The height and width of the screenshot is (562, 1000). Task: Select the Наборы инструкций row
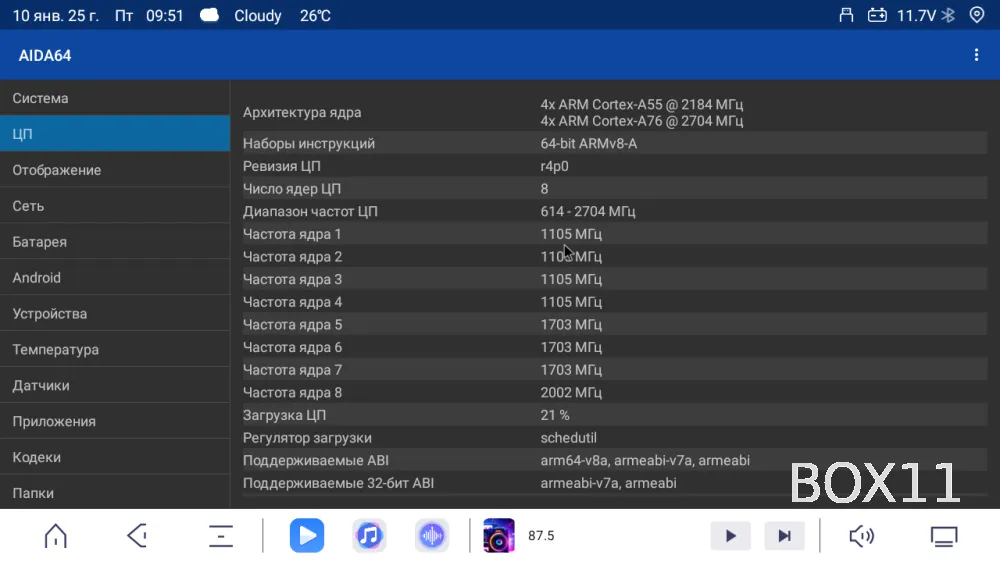[615, 144]
